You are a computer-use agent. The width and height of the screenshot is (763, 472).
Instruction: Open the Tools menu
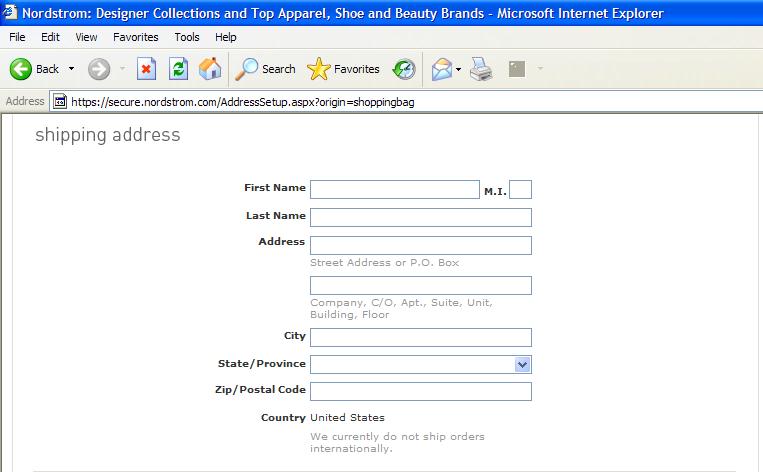pyautogui.click(x=187, y=37)
